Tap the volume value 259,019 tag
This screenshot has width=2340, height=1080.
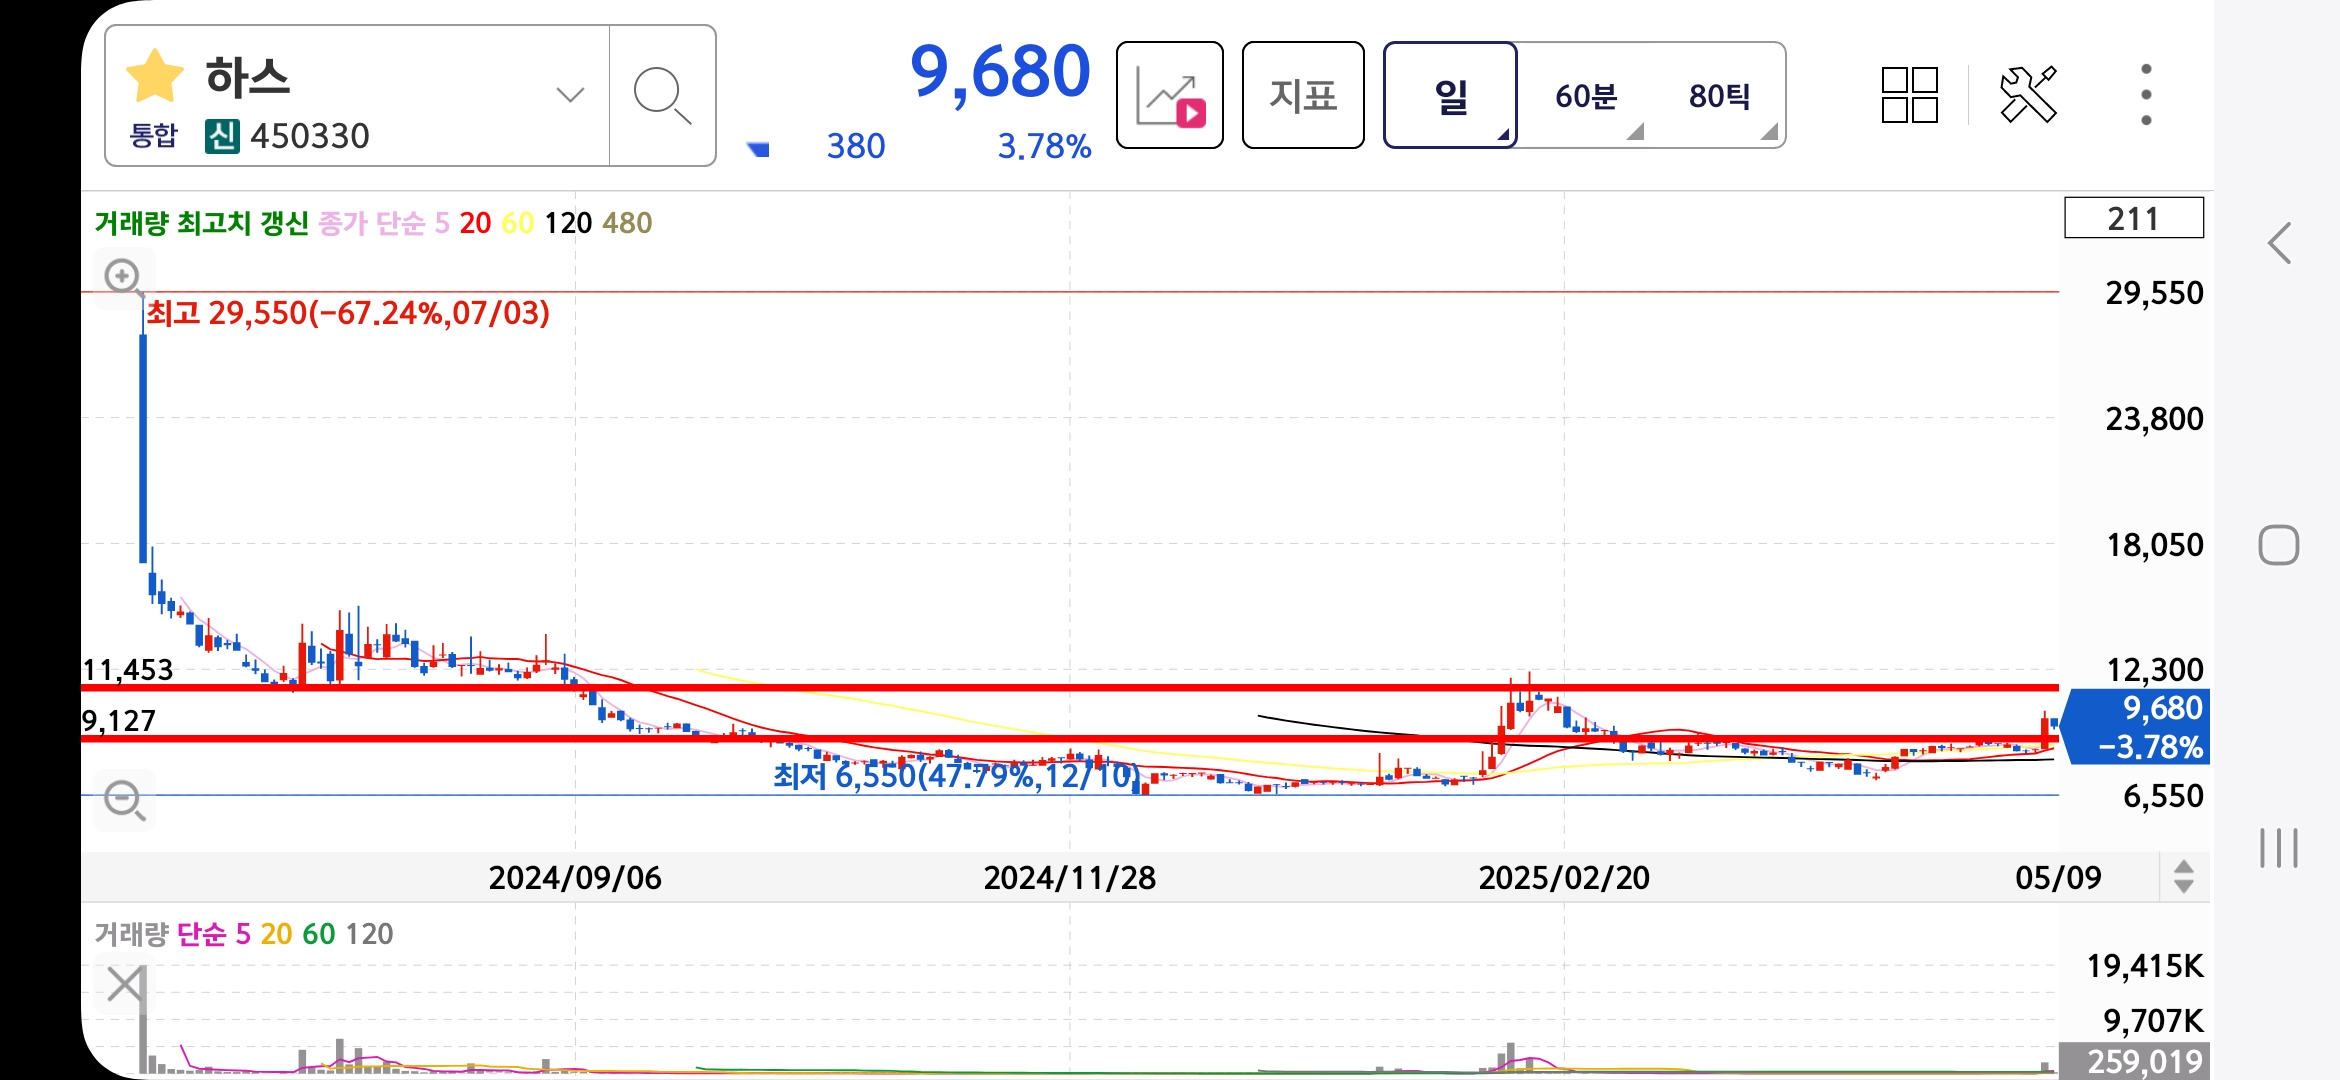2135,1060
